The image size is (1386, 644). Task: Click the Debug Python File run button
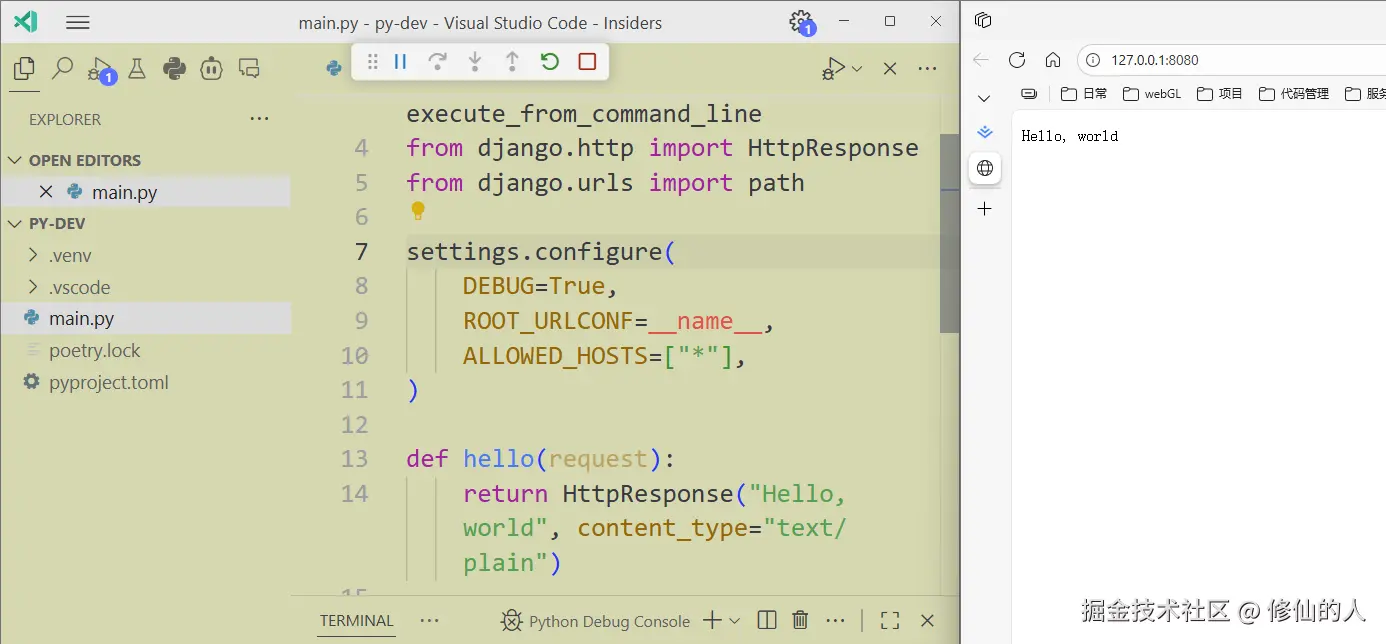(x=833, y=68)
